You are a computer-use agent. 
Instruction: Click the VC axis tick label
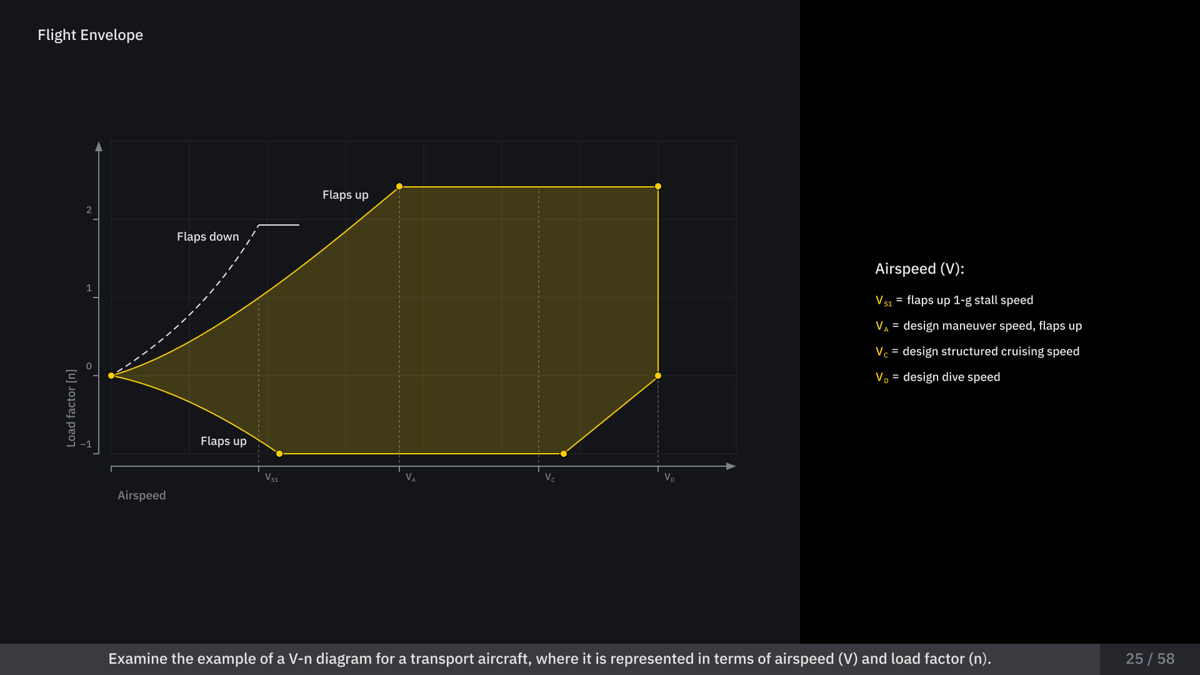(x=549, y=478)
